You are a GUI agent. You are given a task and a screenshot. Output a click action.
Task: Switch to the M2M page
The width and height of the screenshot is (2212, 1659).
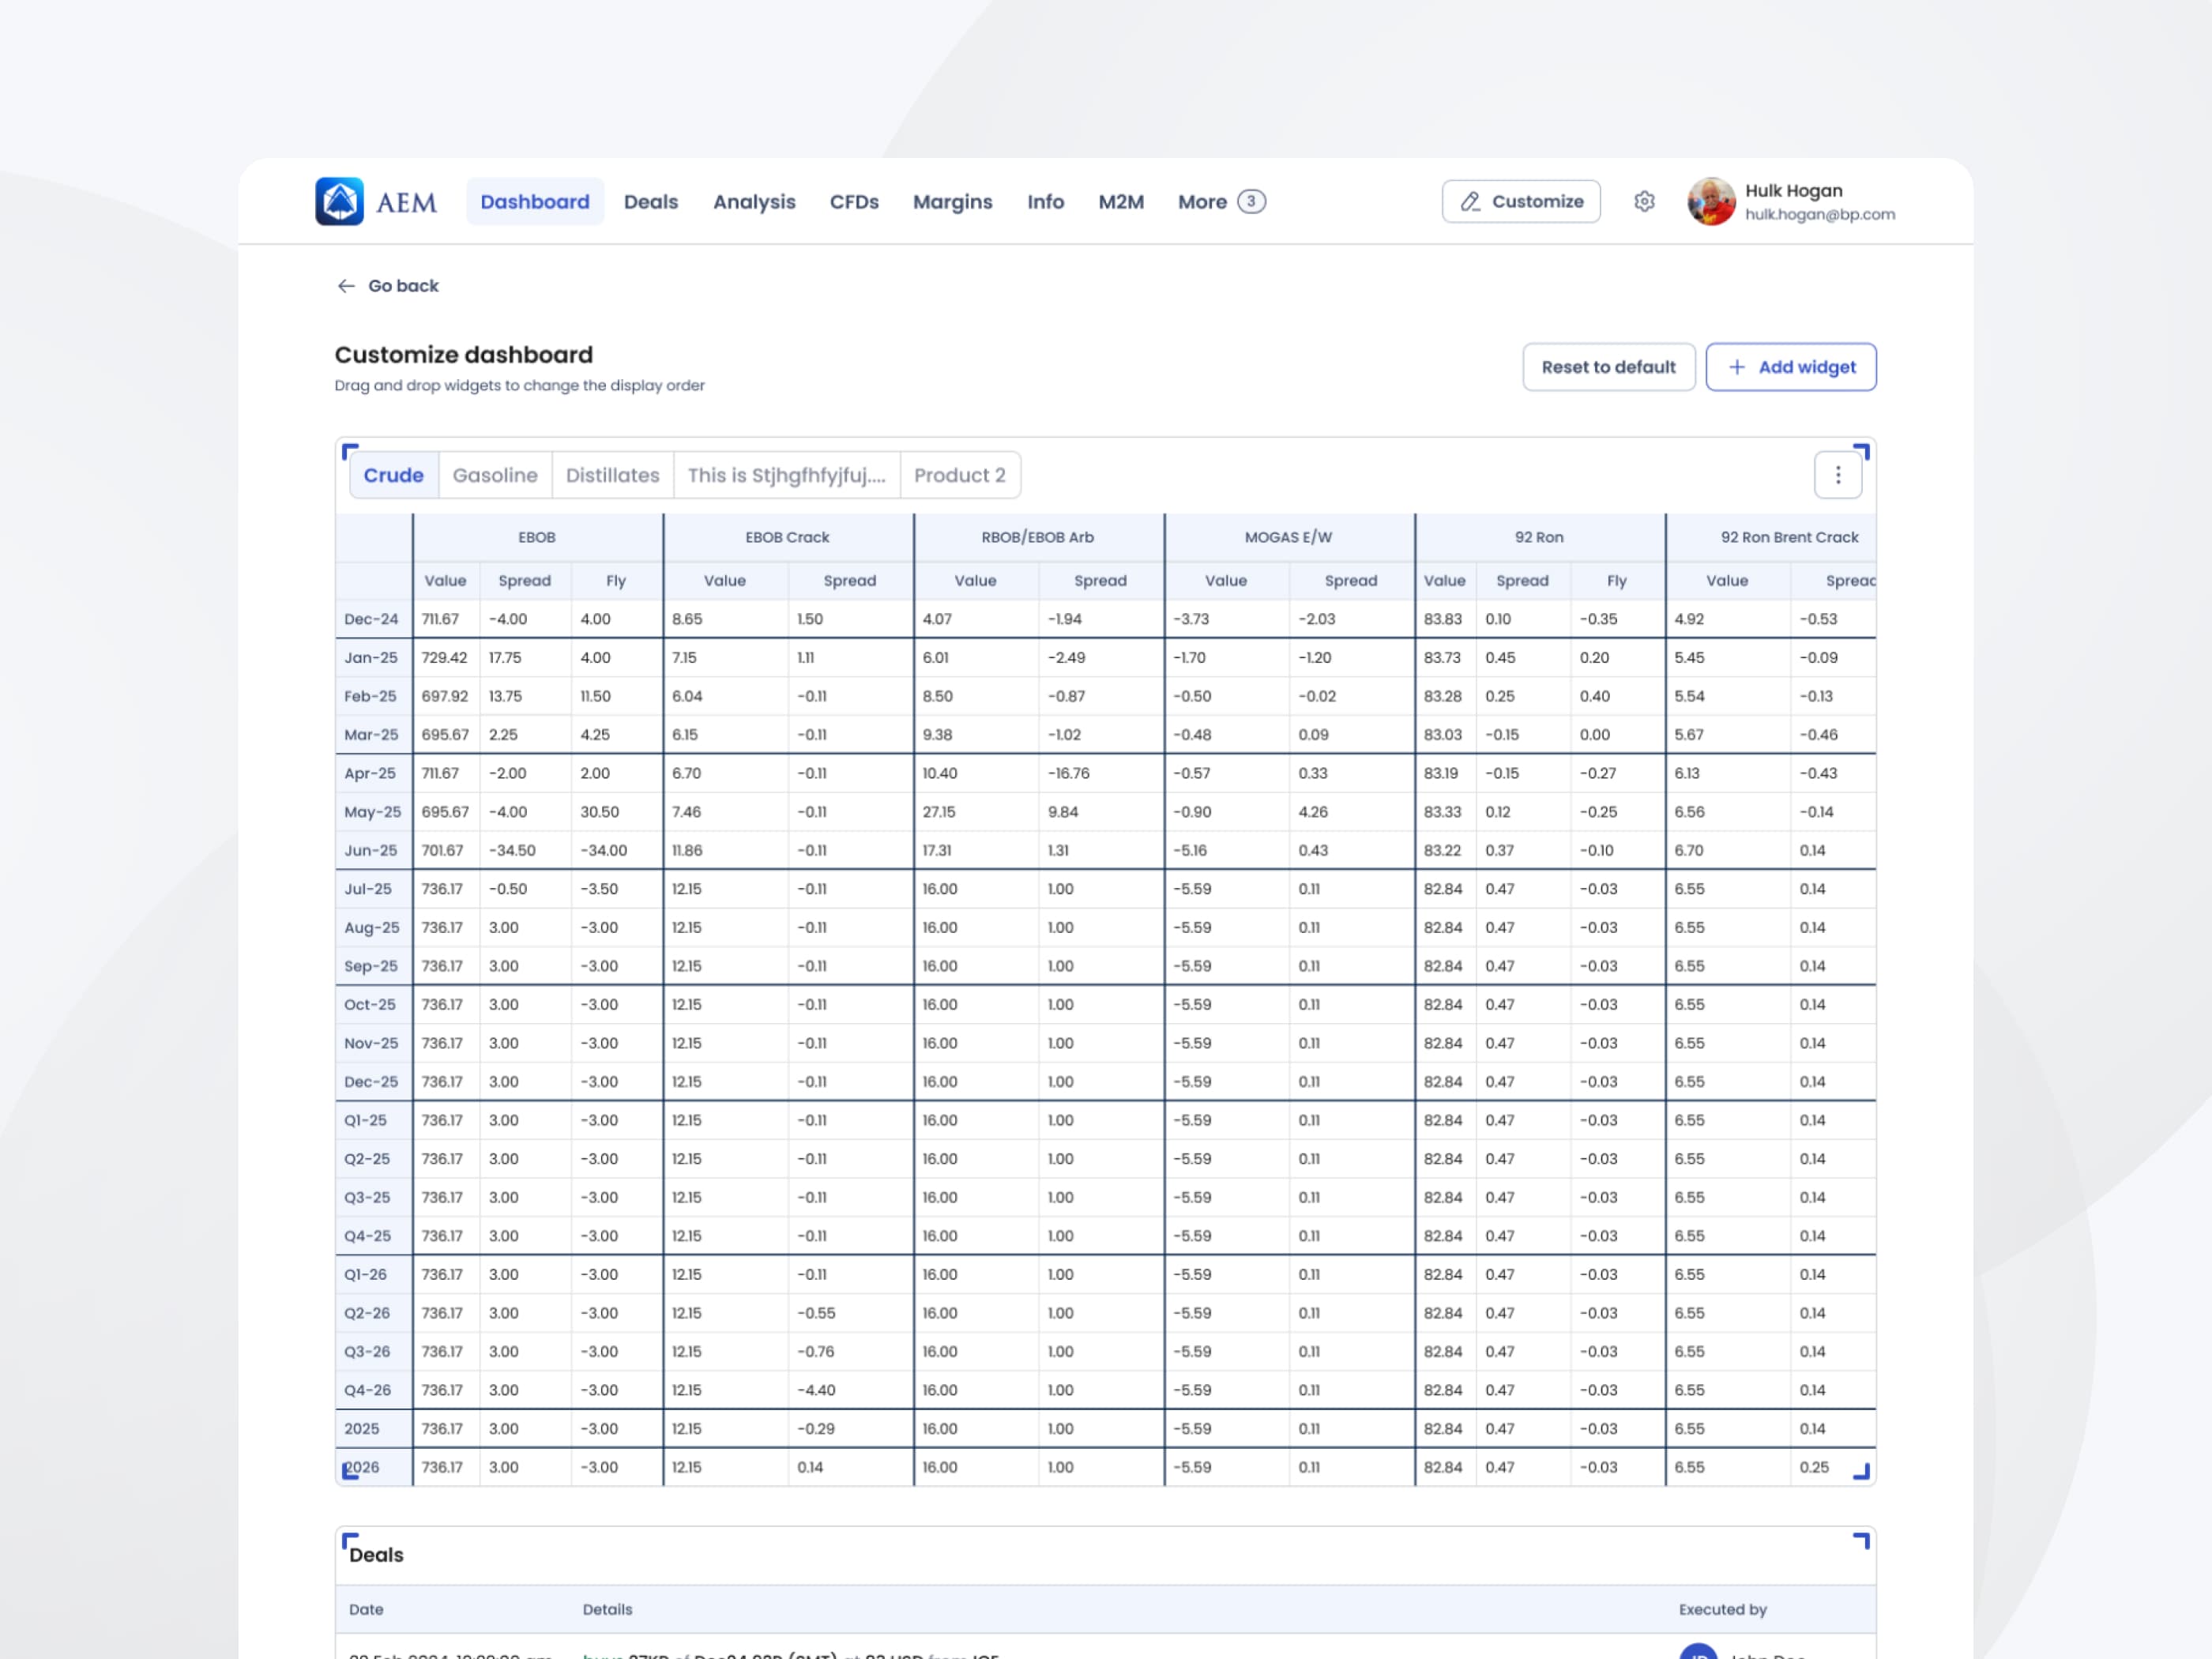click(x=1120, y=201)
